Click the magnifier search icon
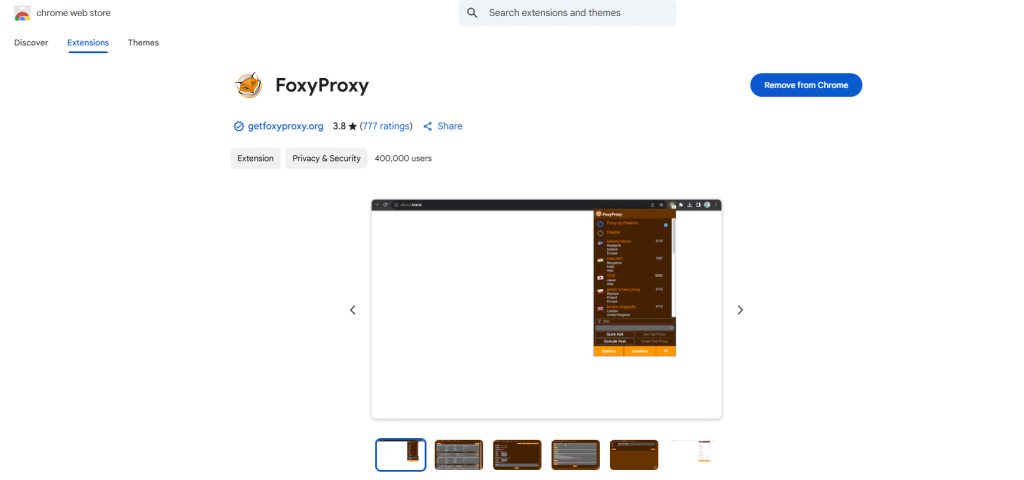This screenshot has width=1024, height=480. click(473, 13)
